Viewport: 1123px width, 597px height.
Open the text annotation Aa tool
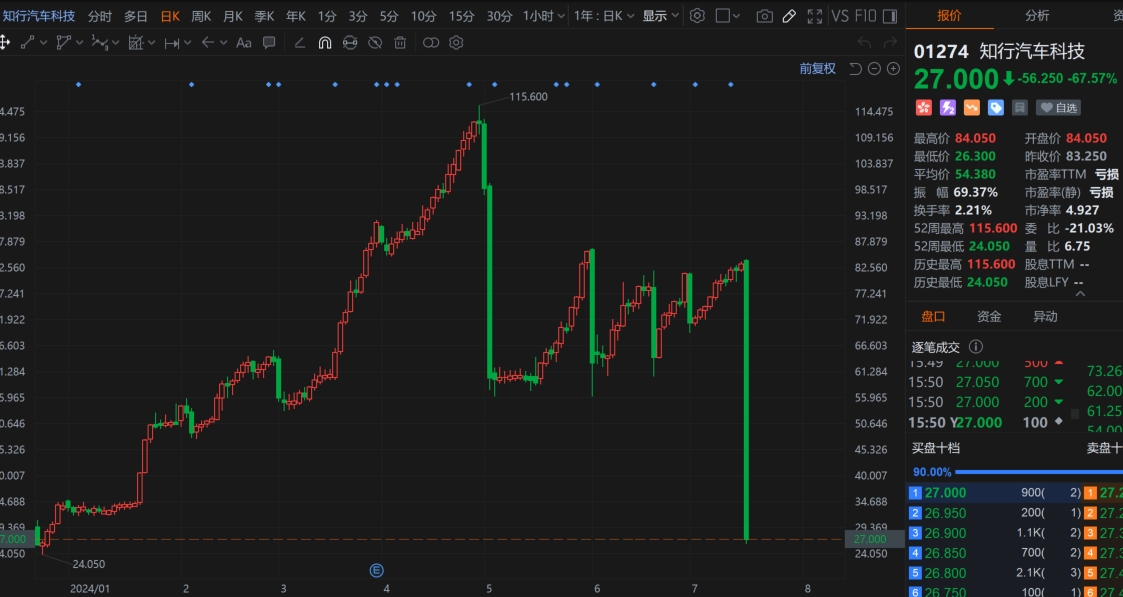[243, 43]
